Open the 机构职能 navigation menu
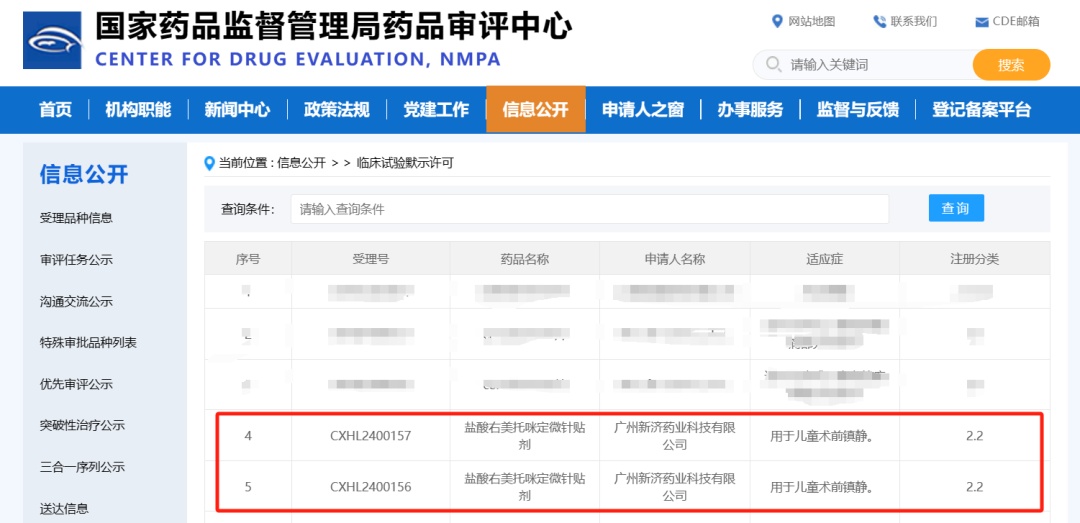This screenshot has width=1080, height=523. [x=138, y=110]
